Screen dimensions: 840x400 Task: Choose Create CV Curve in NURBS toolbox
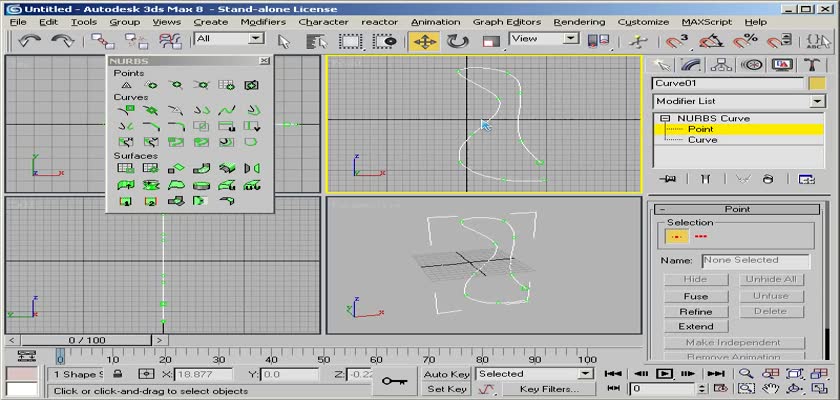(126, 110)
